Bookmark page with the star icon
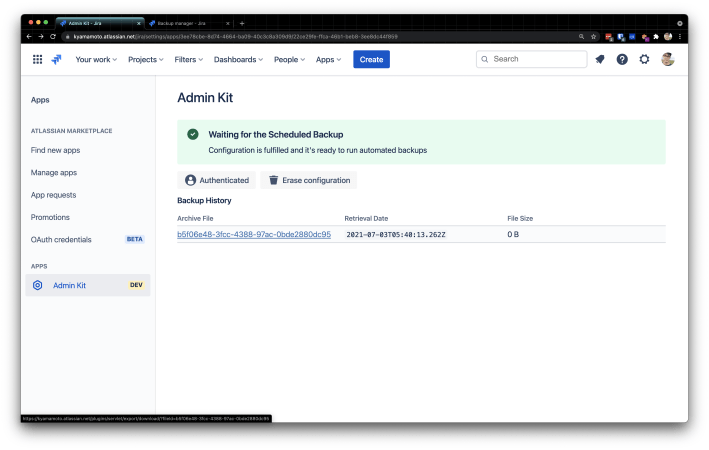The width and height of the screenshot is (709, 450). pyautogui.click(x=594, y=37)
